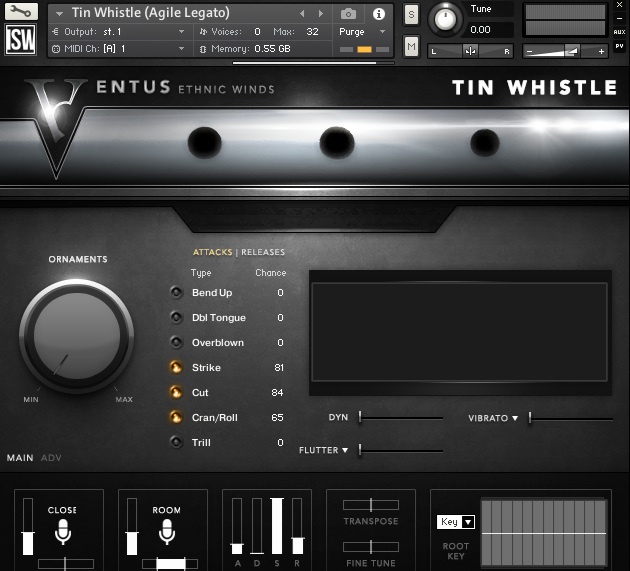Solo the instrument with S button
630x571 pixels.
pos(411,15)
